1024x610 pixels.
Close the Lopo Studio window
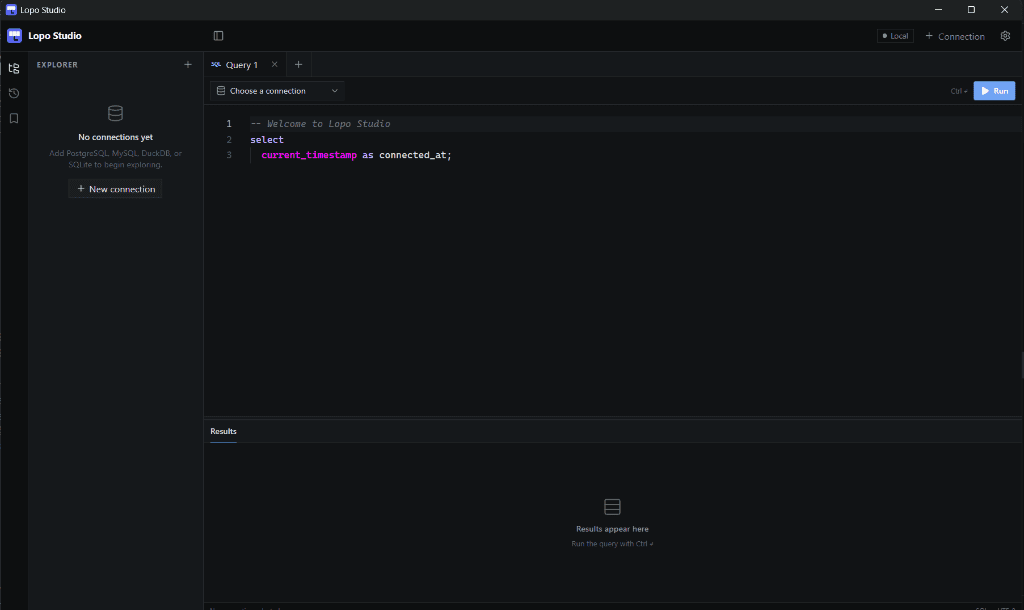[1004, 10]
